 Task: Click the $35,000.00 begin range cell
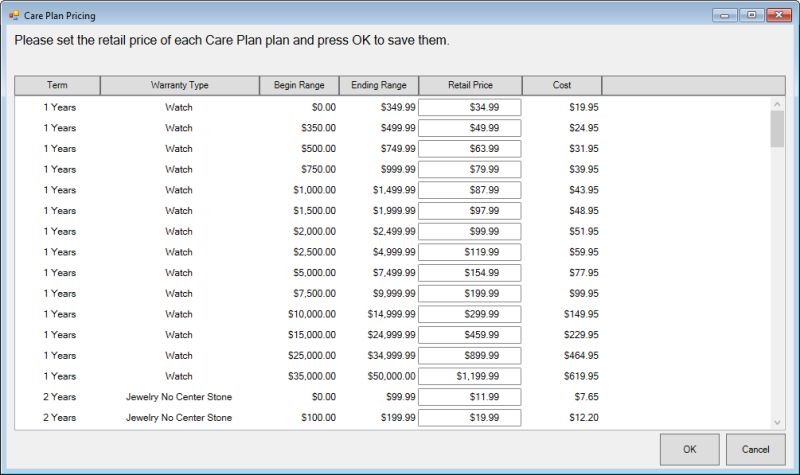coord(312,376)
